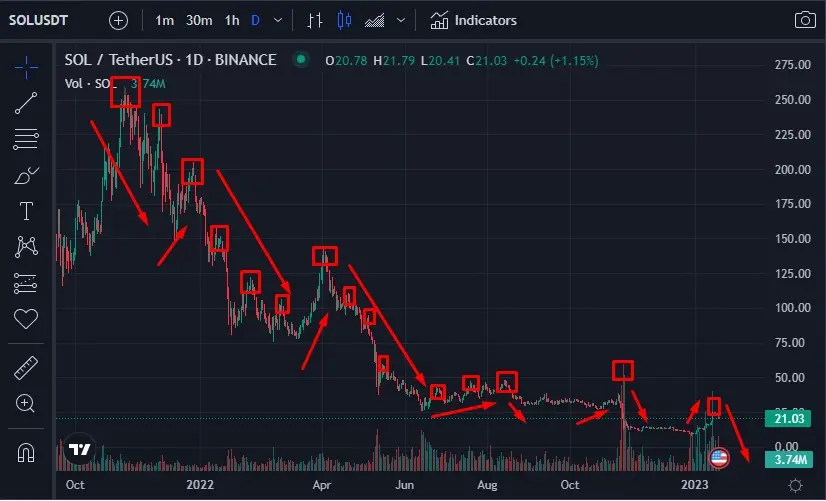
Task: Click the C21.03 close value
Action: [x=487, y=61]
